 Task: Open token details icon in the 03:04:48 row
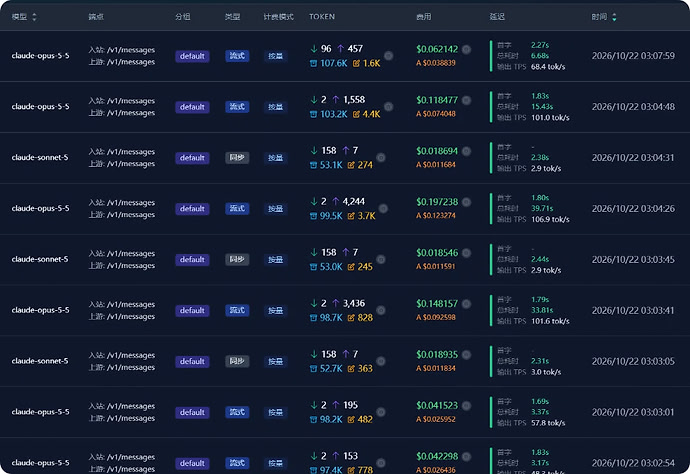[x=389, y=107]
